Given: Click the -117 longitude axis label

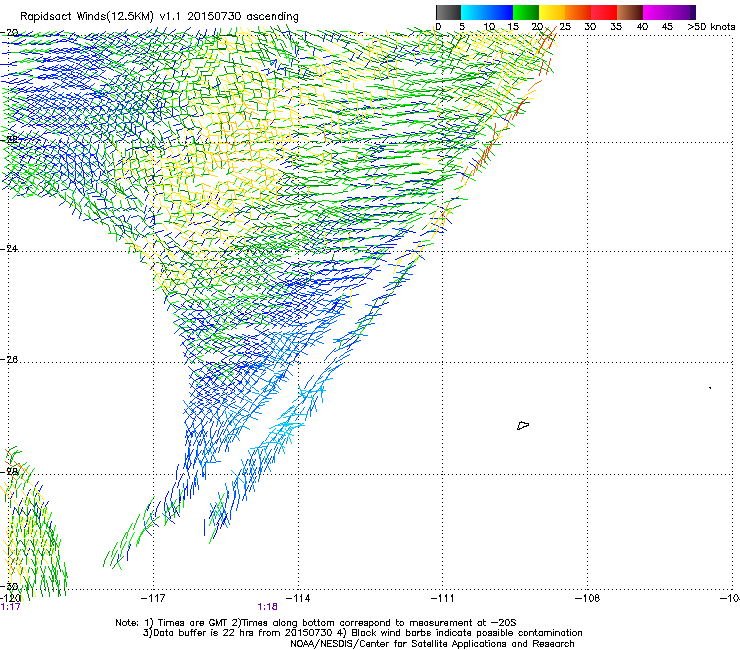Looking at the screenshot, I should pos(153,599).
